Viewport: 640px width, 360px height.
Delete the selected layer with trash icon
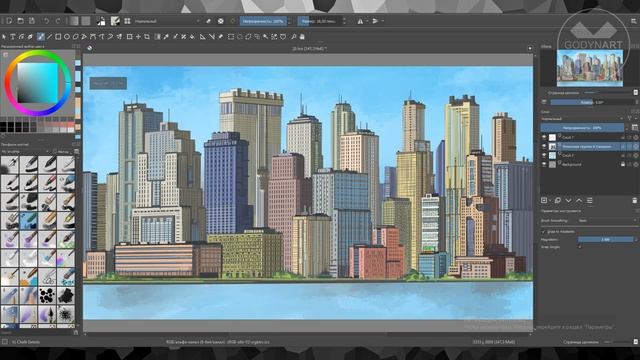(x=634, y=200)
